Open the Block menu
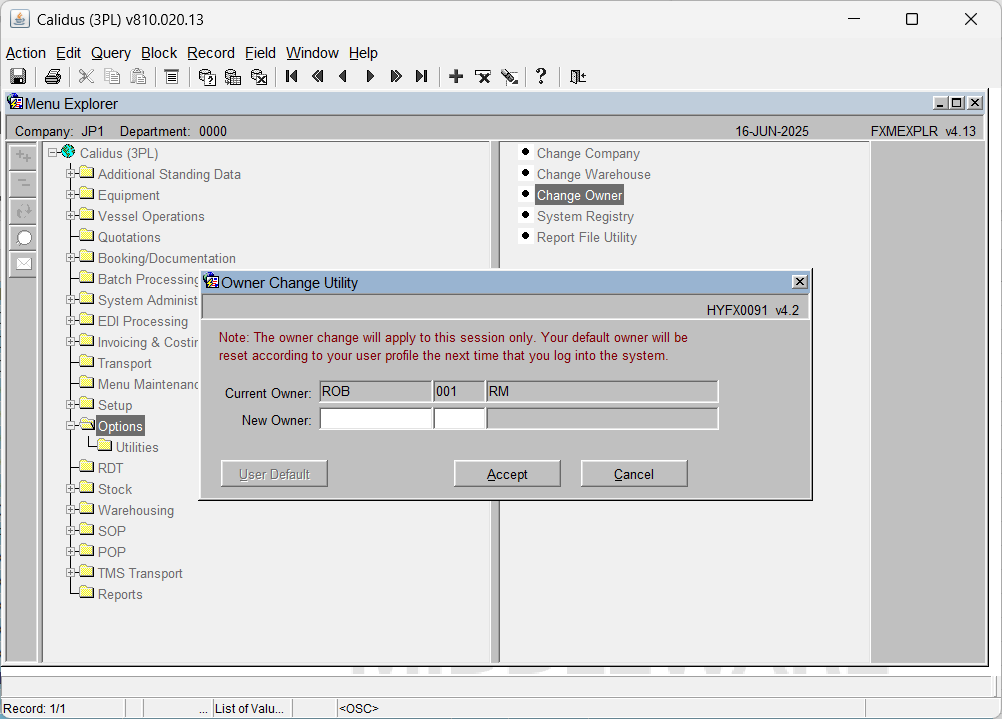Screen dimensions: 1002x719 pos(159,53)
